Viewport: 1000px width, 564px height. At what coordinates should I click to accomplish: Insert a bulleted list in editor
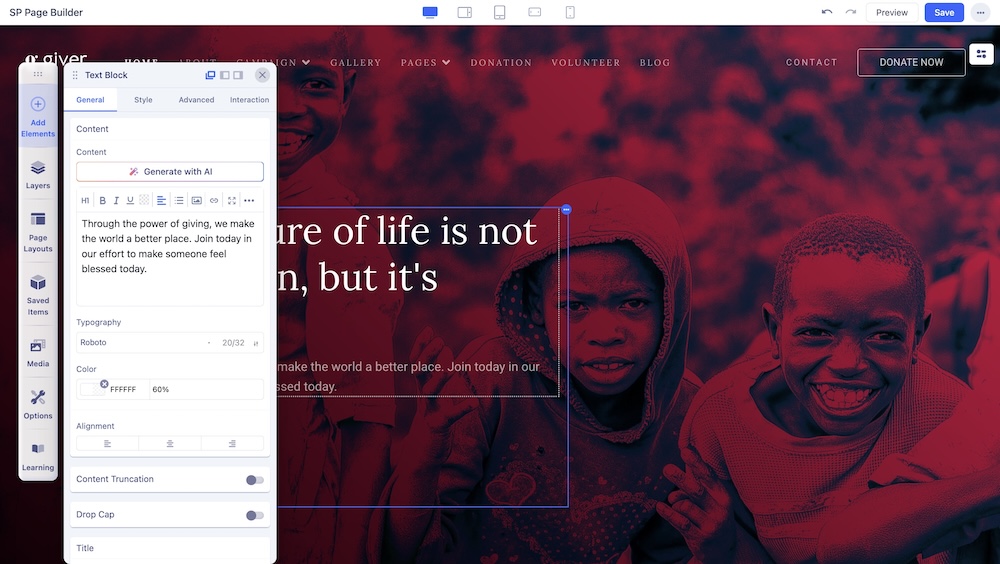(179, 200)
